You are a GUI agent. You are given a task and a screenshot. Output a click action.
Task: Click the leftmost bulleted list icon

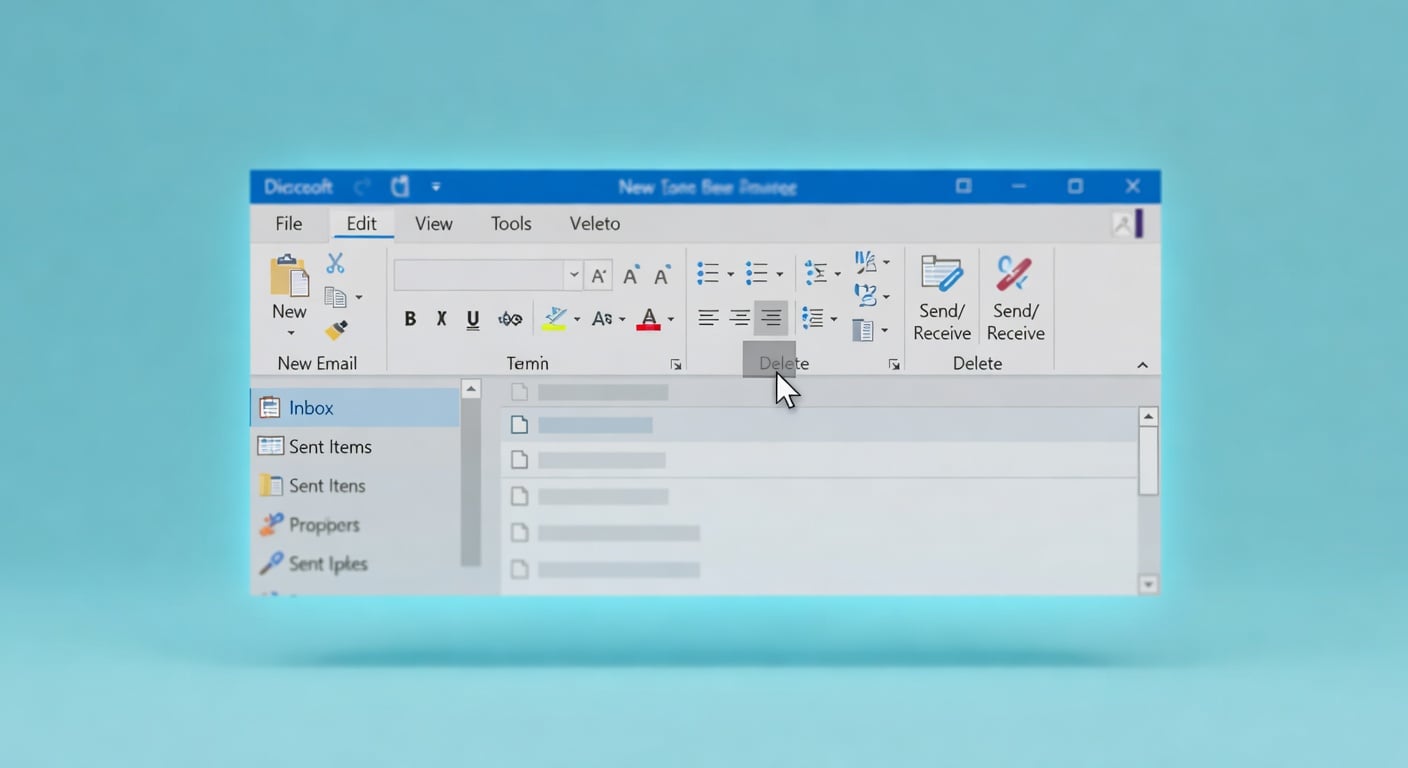click(708, 273)
